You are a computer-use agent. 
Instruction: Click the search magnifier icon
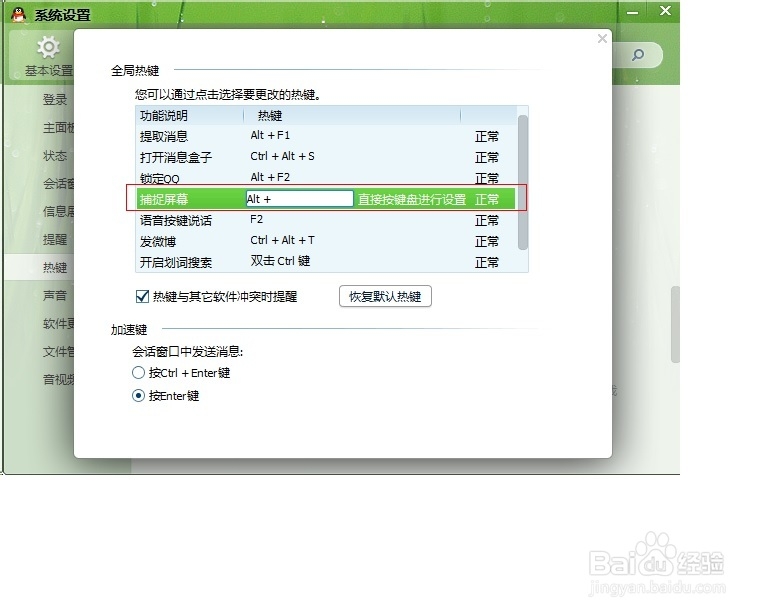coord(638,55)
